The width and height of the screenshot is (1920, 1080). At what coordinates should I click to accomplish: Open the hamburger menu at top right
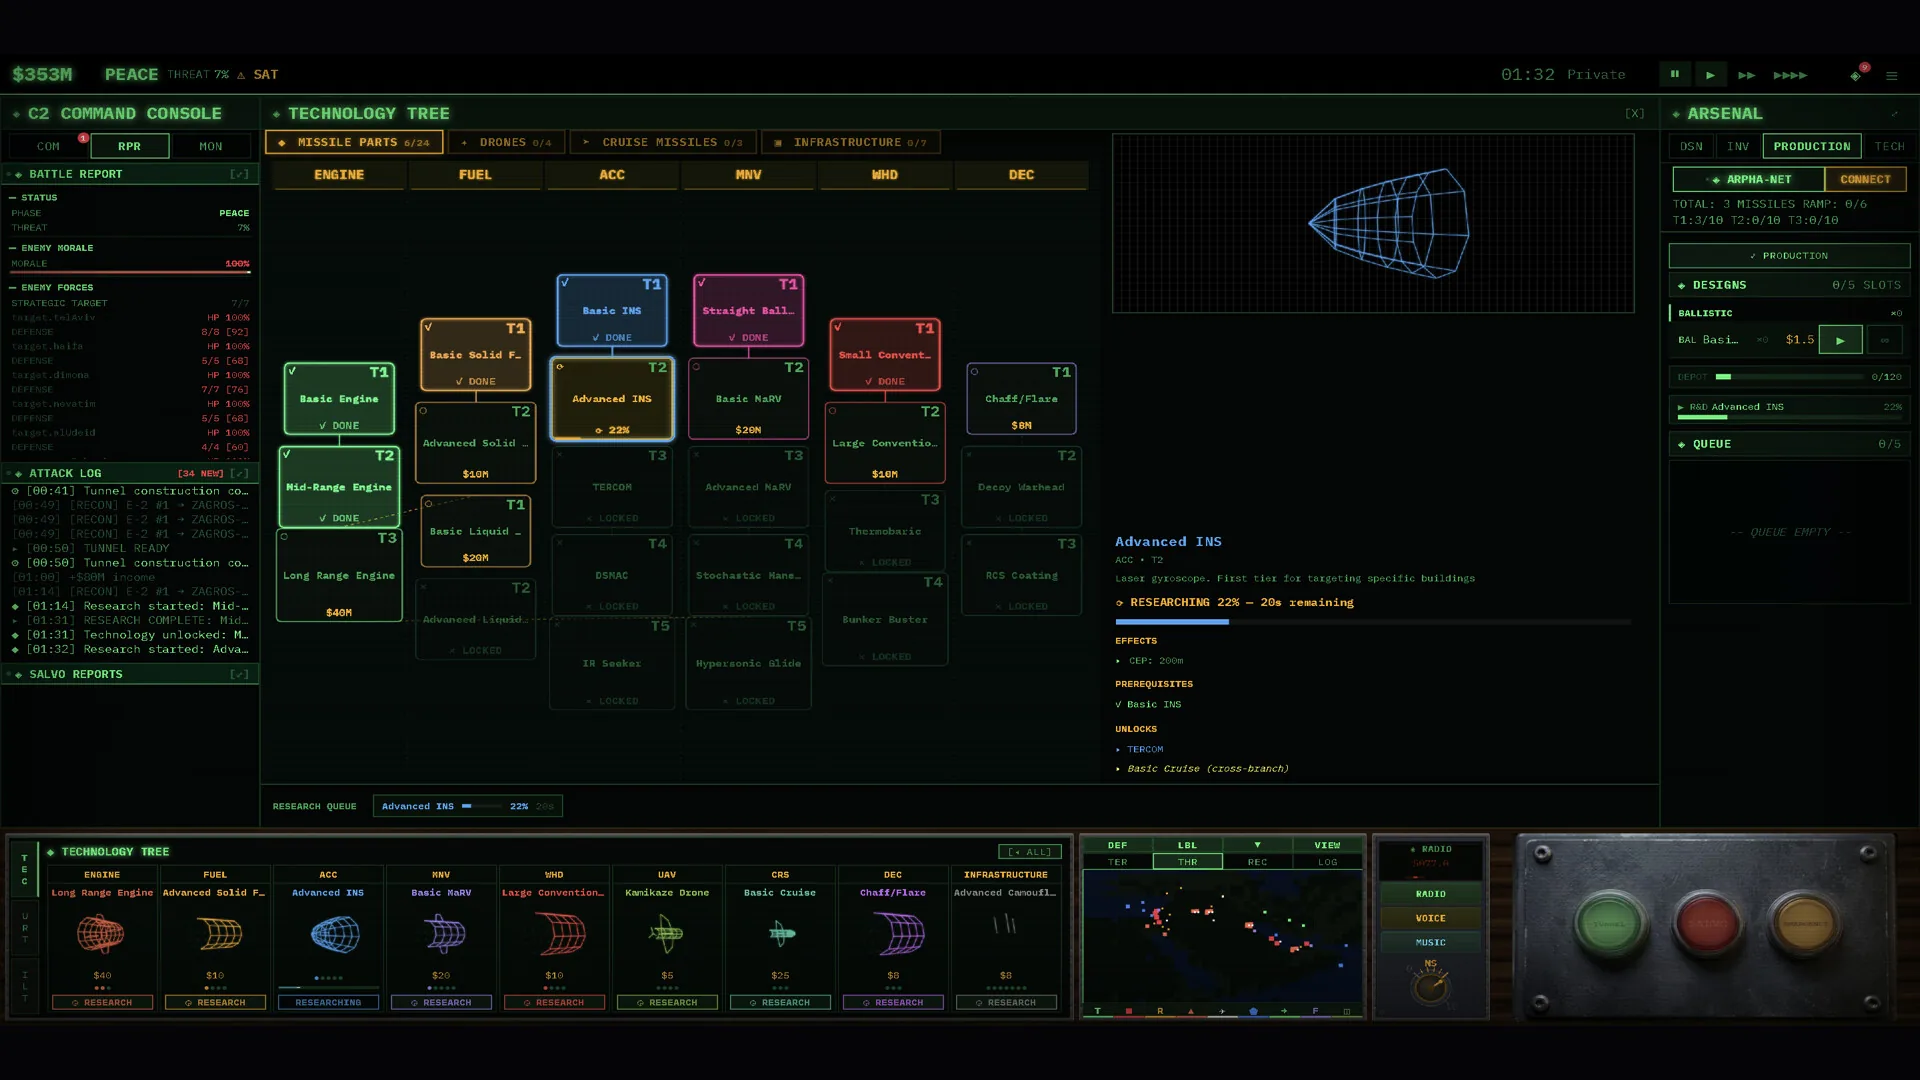click(1891, 75)
